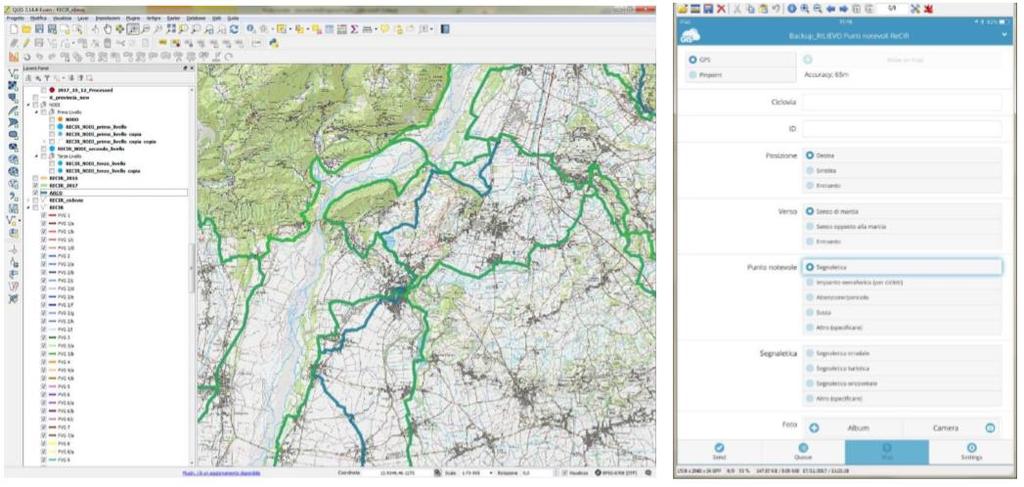This screenshot has width=1024, height=487.
Task: Click the Open Project folder icon in QGIS
Action: point(26,29)
